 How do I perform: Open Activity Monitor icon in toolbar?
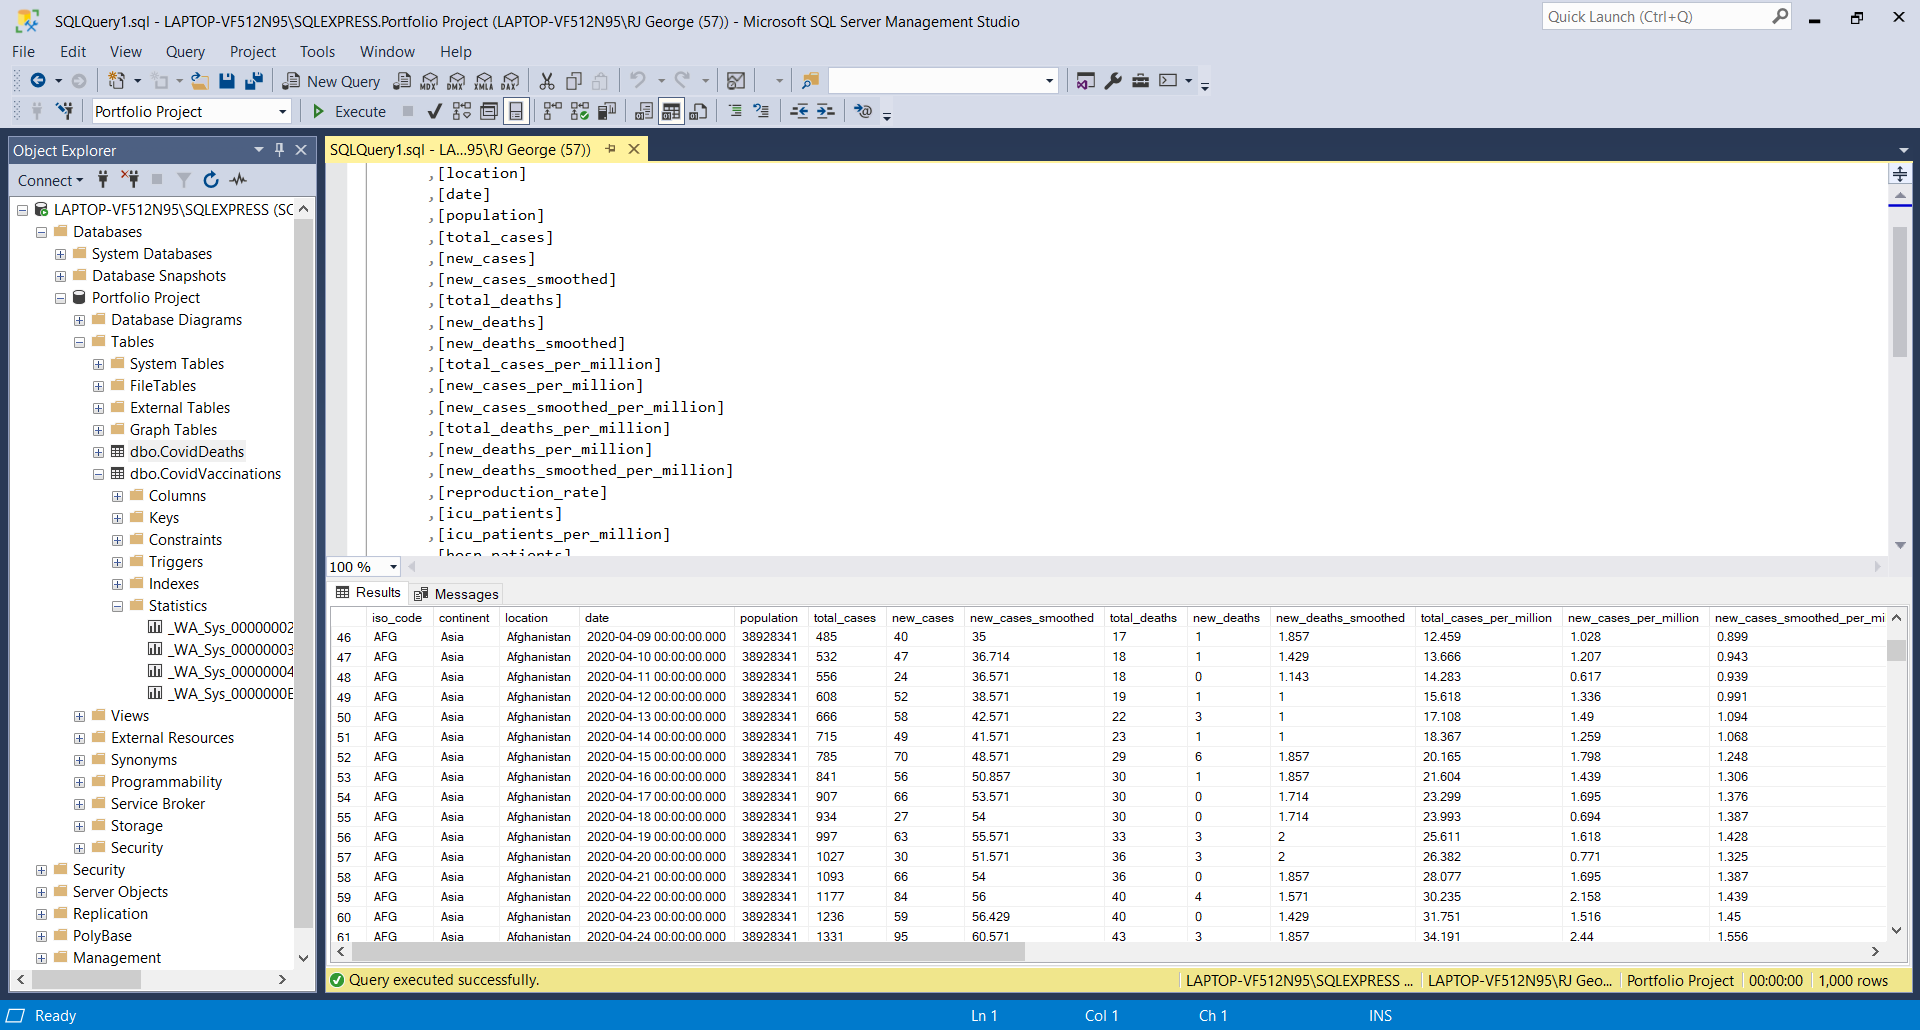click(736, 81)
